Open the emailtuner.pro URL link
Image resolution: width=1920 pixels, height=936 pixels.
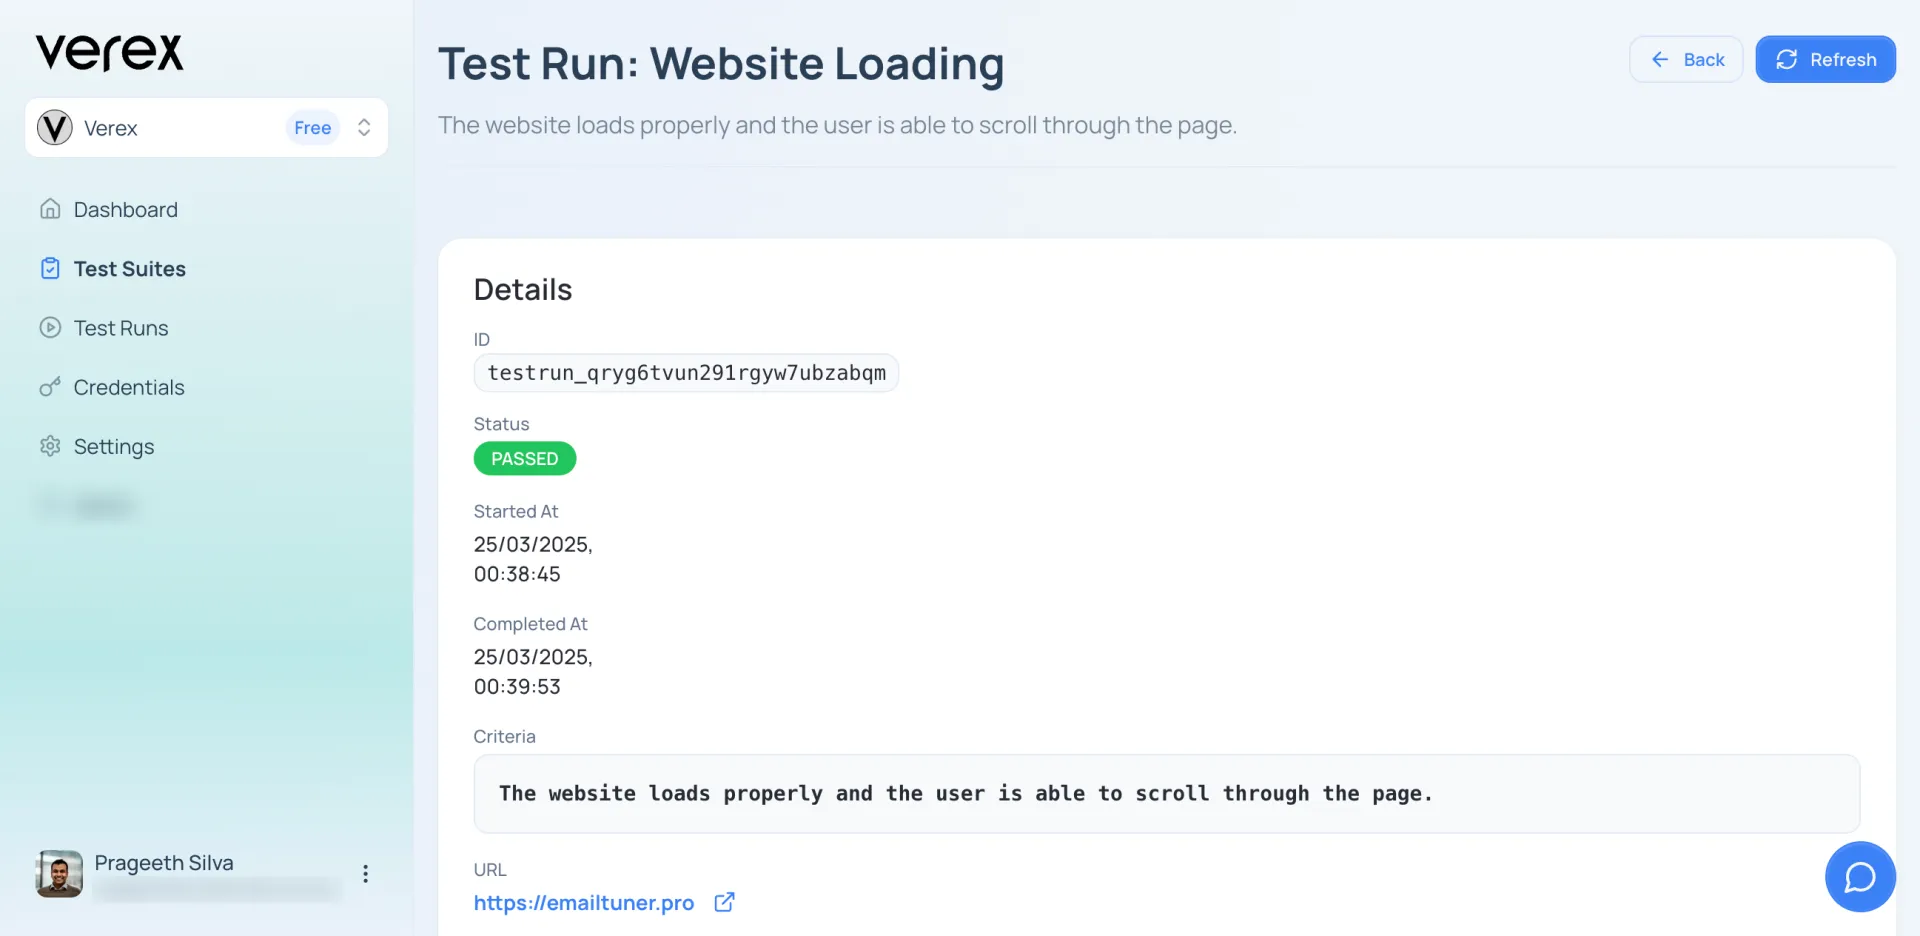(x=583, y=903)
